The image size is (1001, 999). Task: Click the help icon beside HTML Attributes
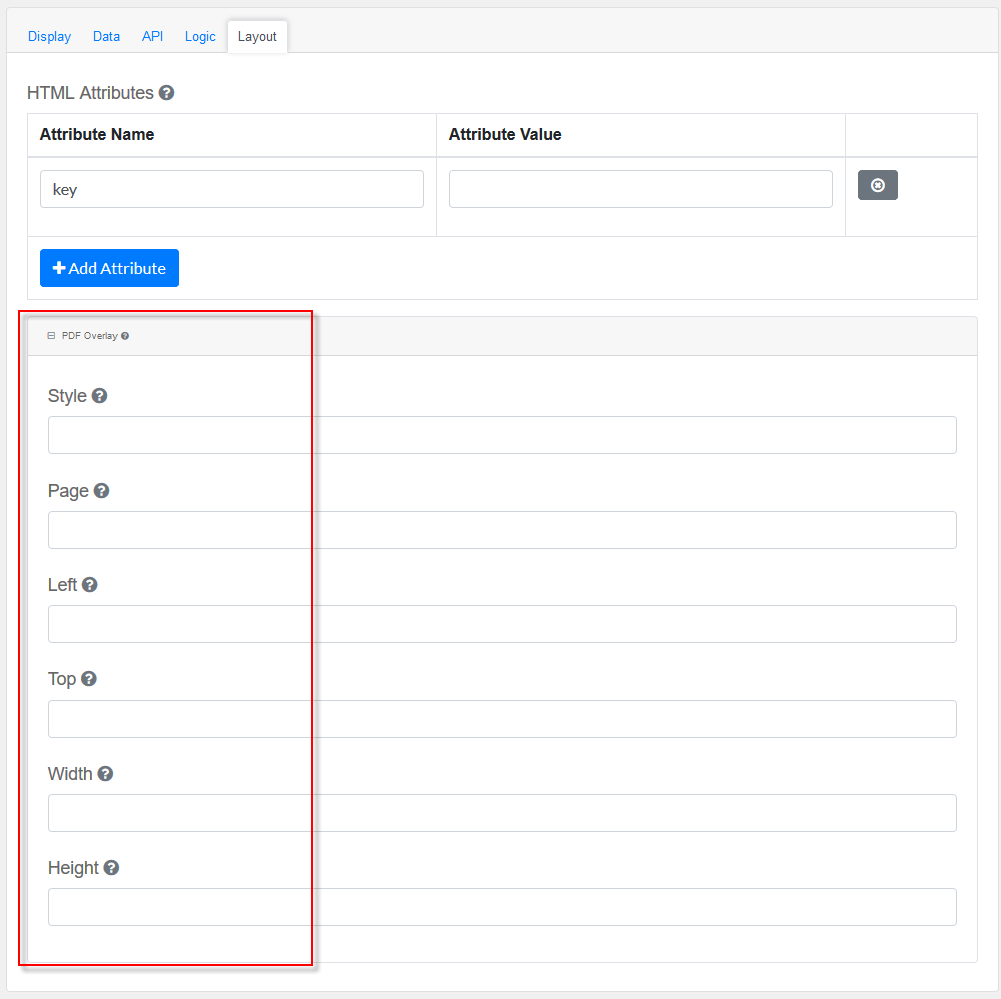point(166,93)
